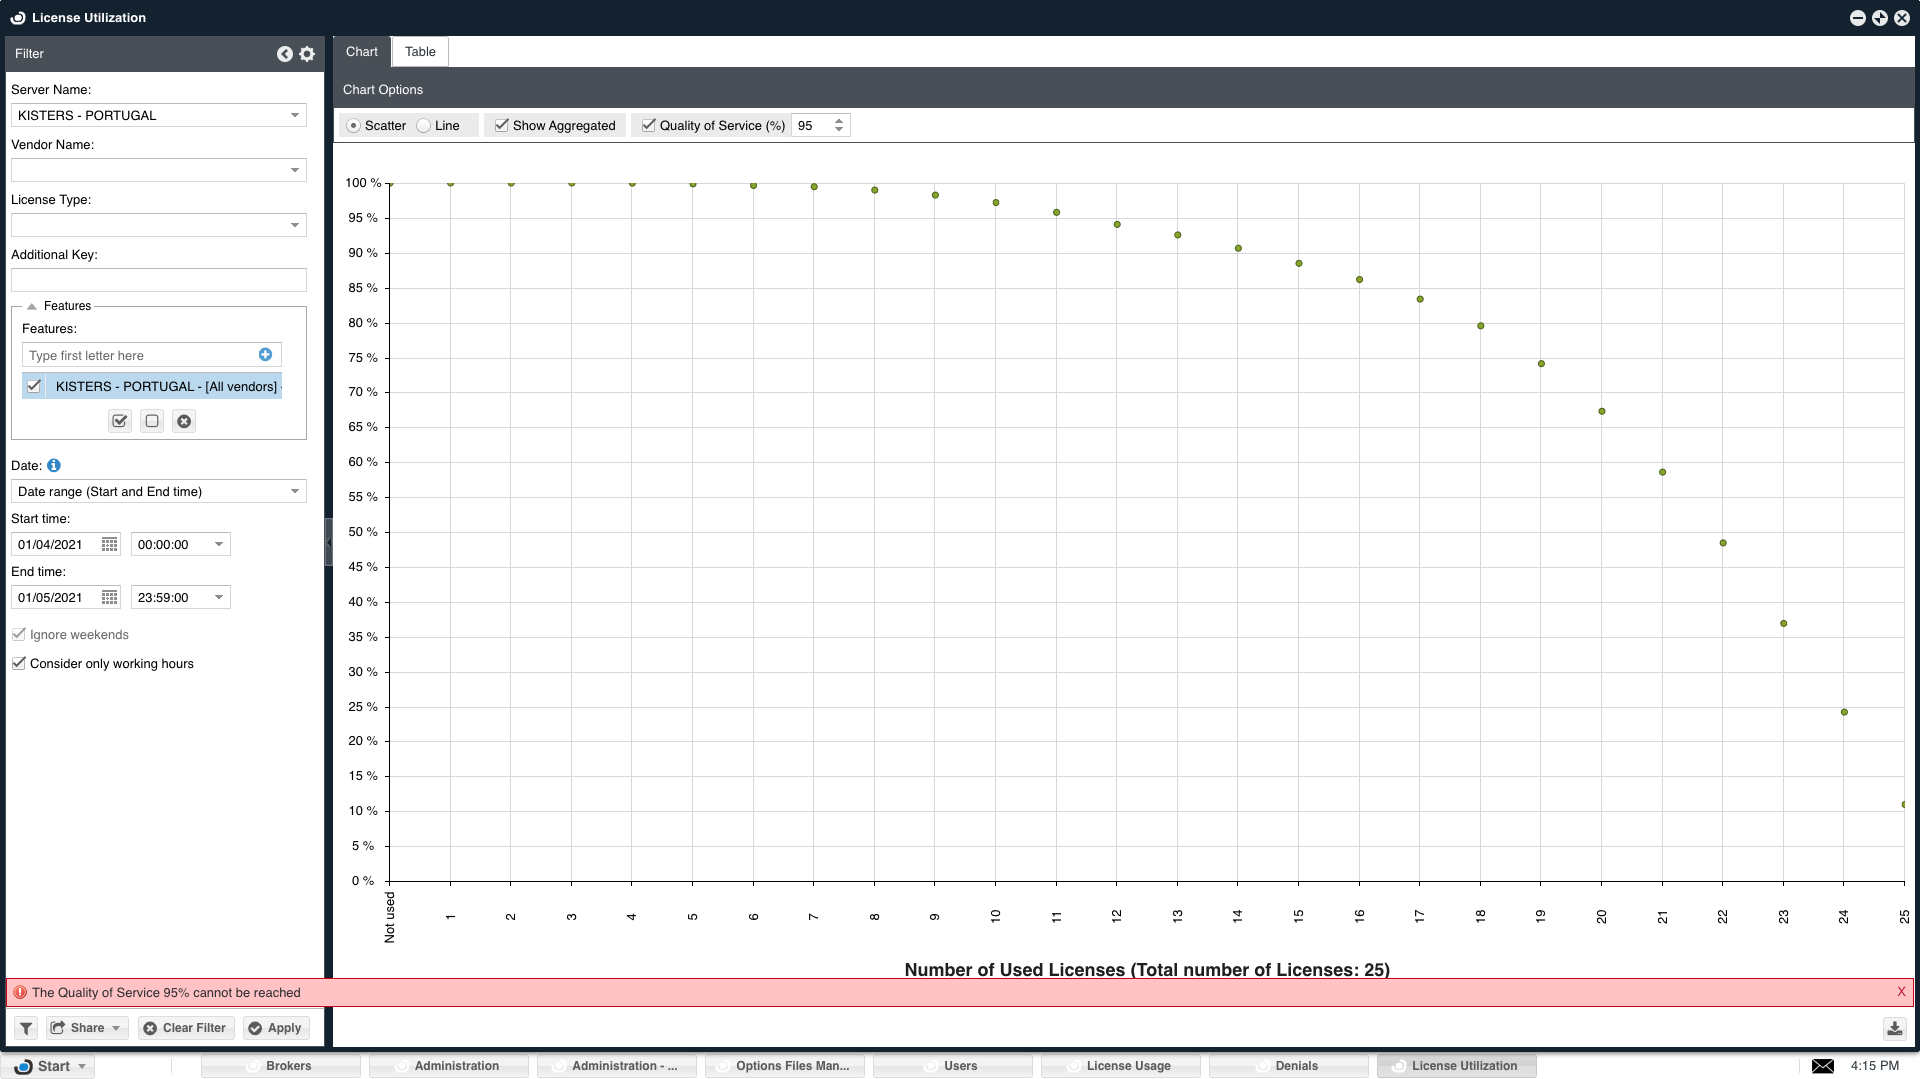Open the Date range type dropdown
The width and height of the screenshot is (1920, 1079).
pyautogui.click(x=294, y=492)
